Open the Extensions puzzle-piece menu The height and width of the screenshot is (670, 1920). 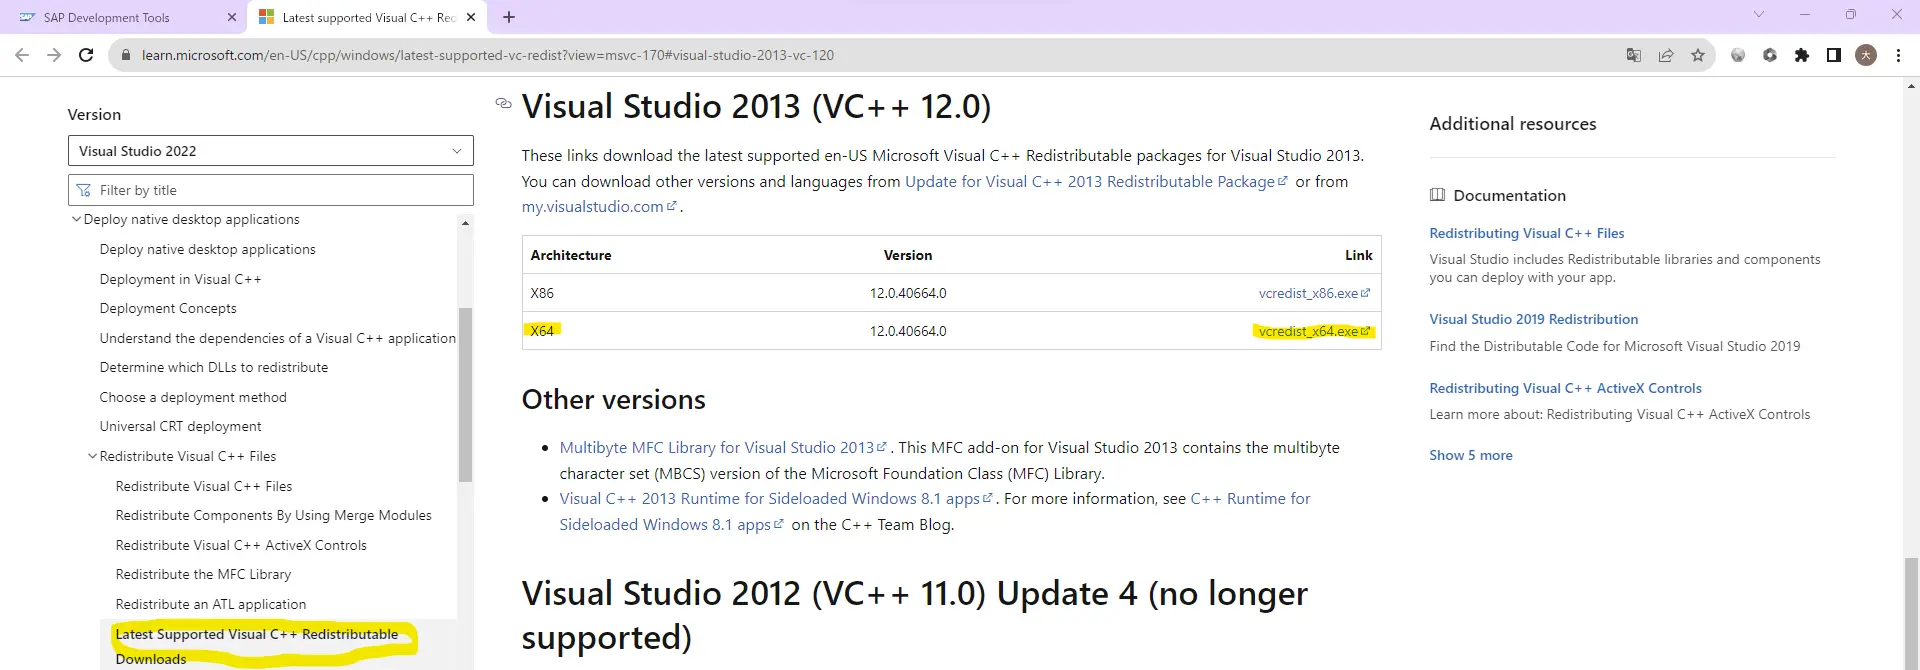pos(1802,55)
